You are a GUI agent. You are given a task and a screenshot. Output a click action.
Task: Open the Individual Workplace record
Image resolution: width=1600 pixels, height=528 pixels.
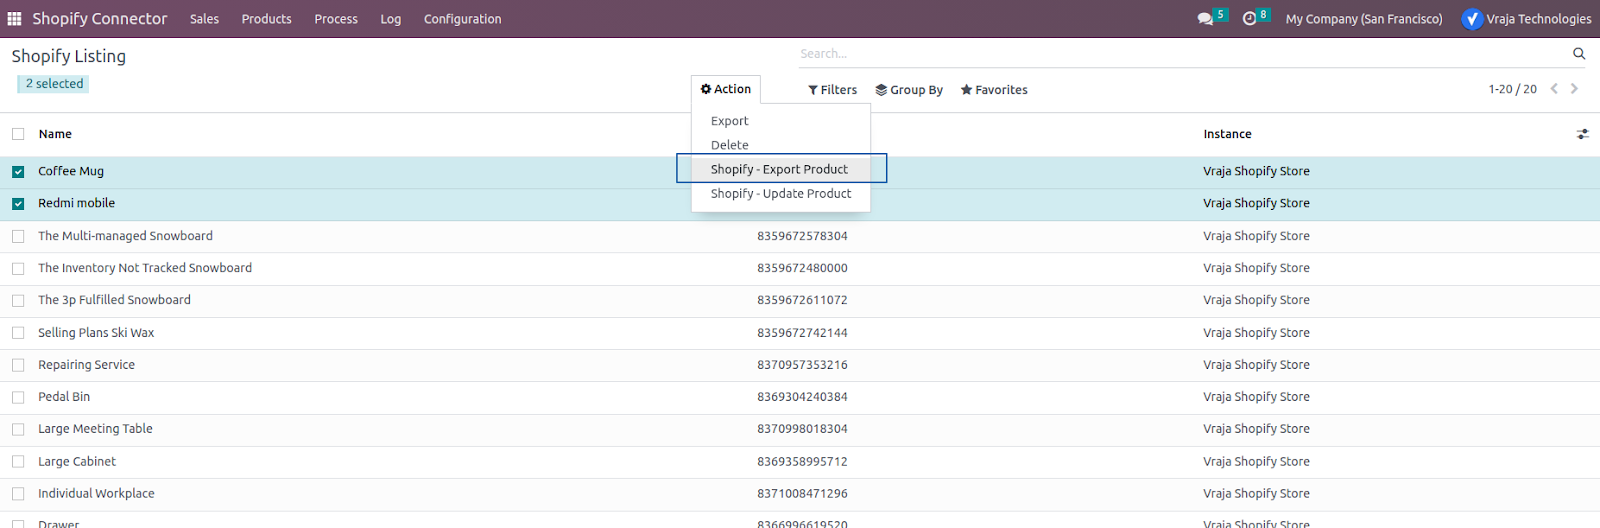pyautogui.click(x=96, y=494)
